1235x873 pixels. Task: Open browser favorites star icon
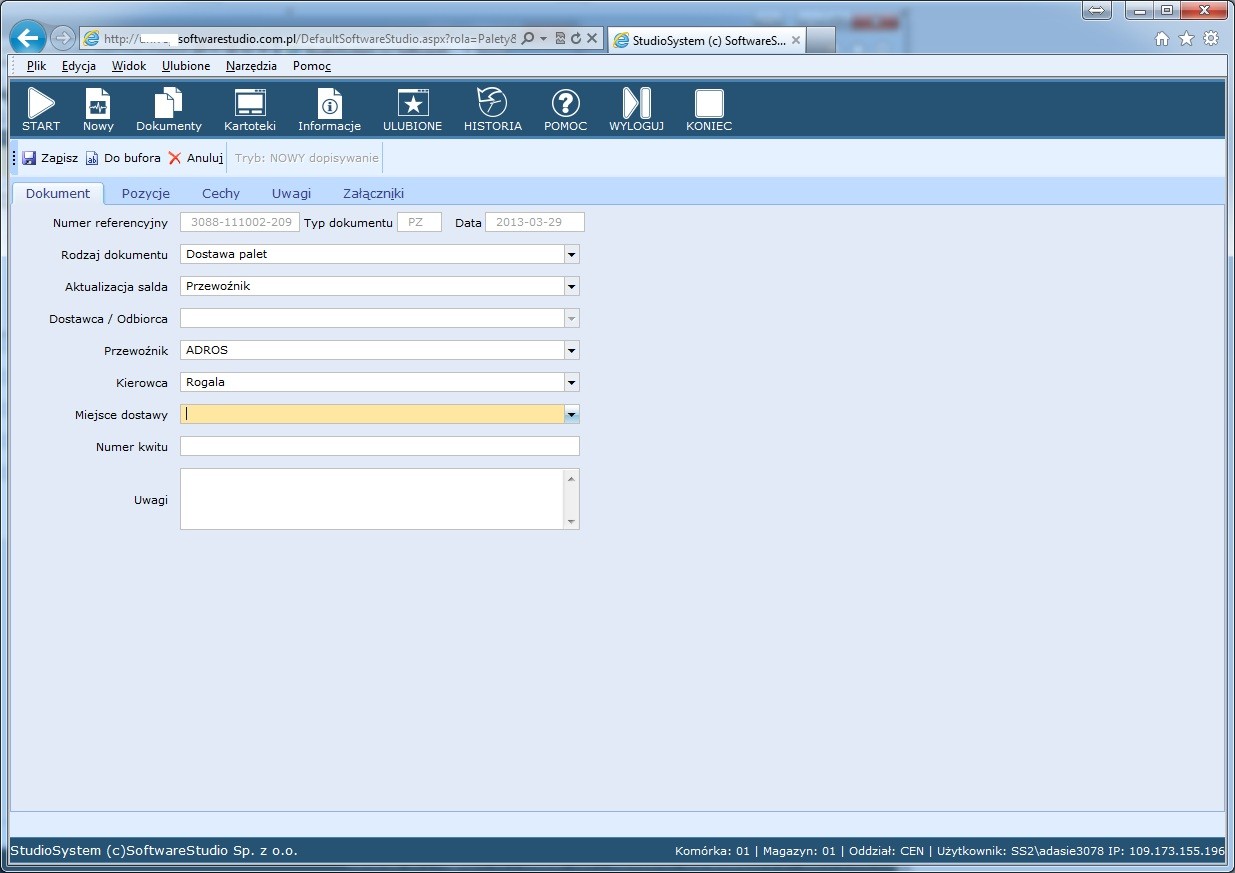tap(1186, 39)
